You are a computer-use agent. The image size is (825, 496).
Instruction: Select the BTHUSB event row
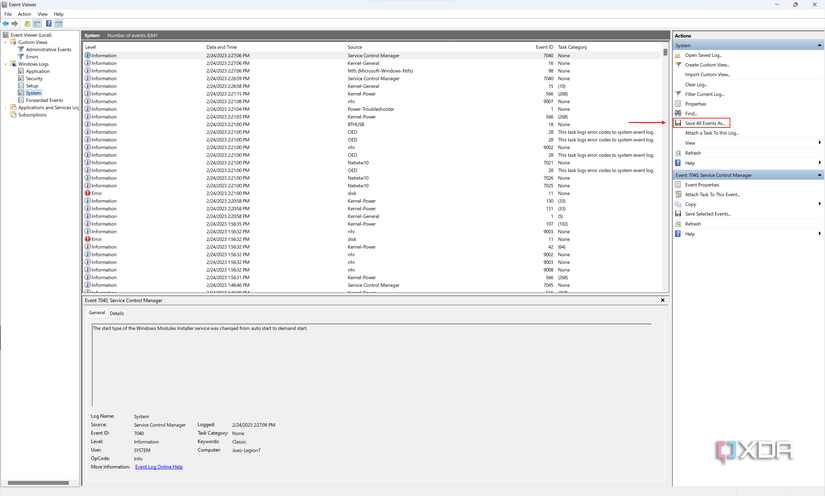pyautogui.click(x=373, y=125)
